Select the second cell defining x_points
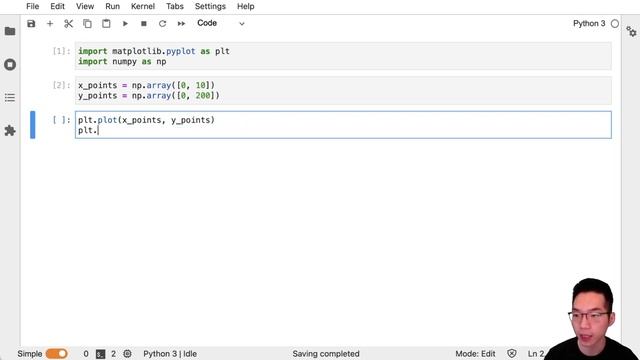This screenshot has height=360, width=640. click(343, 90)
